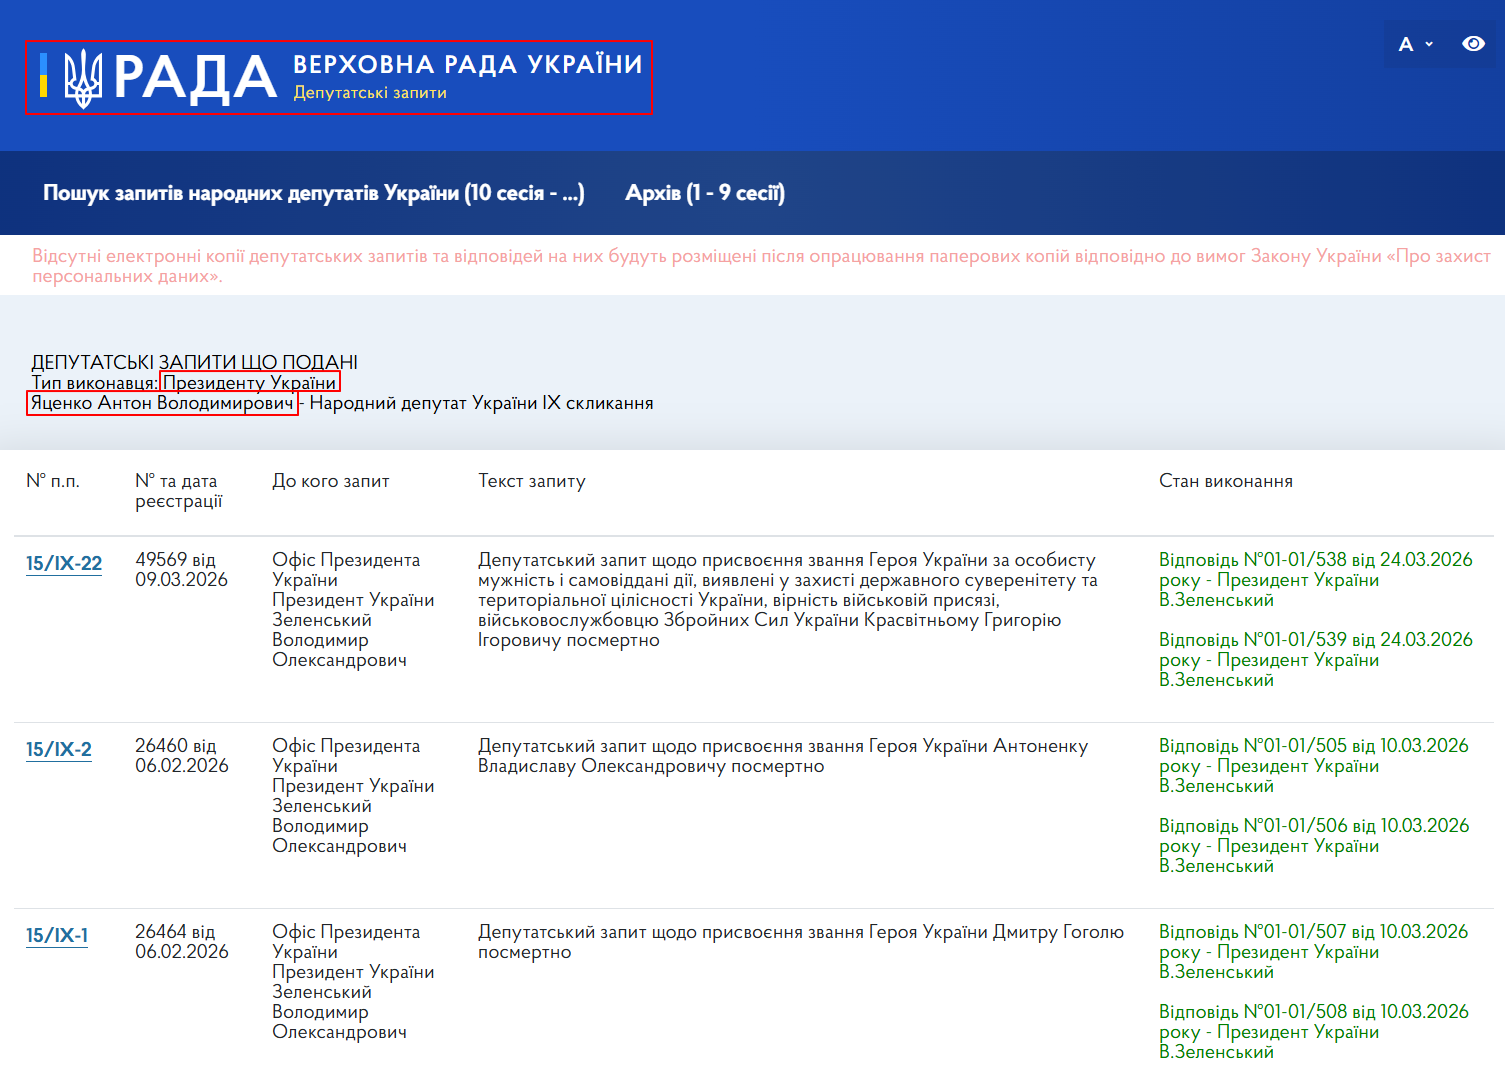Click the '№ п.п.' column header

53,481
